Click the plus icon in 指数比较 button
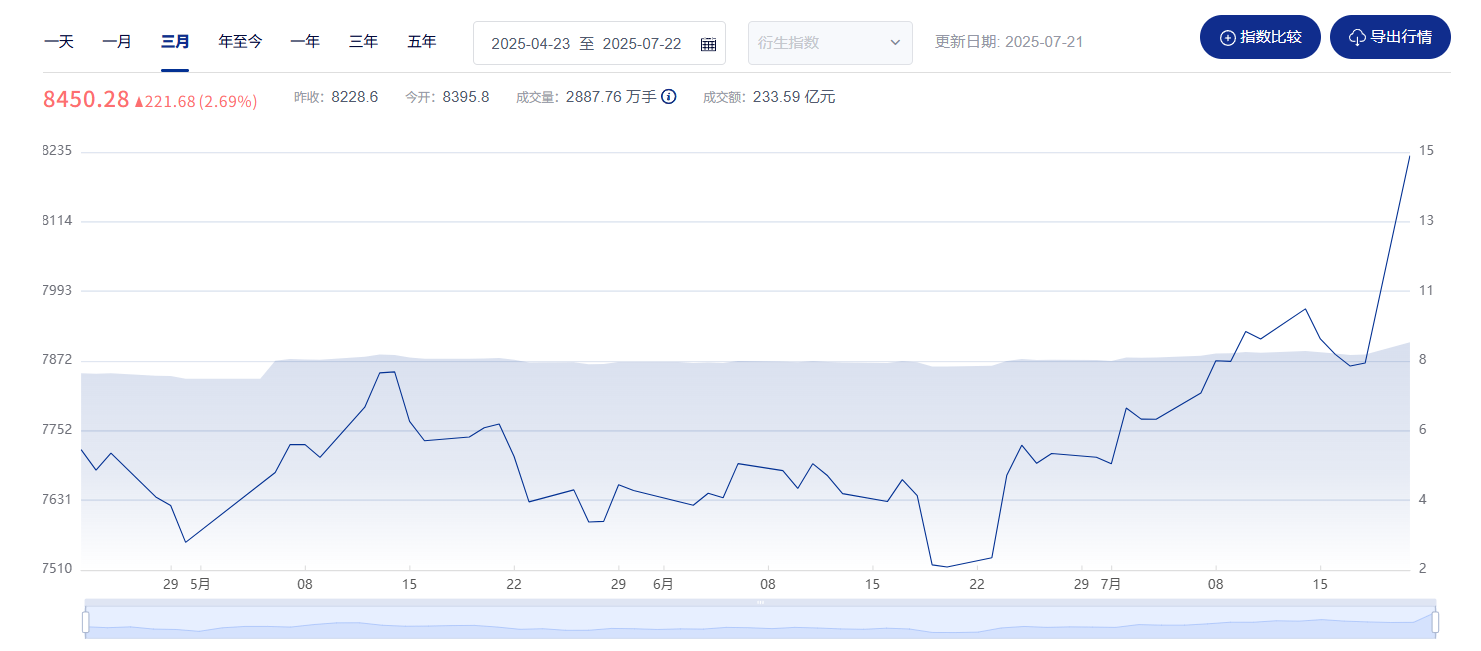The height and width of the screenshot is (651, 1481). pos(1228,38)
